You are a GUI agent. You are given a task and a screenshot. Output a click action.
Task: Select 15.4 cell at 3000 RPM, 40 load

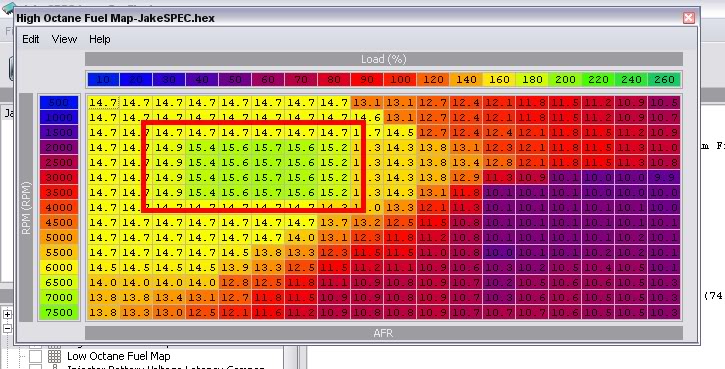(202, 178)
